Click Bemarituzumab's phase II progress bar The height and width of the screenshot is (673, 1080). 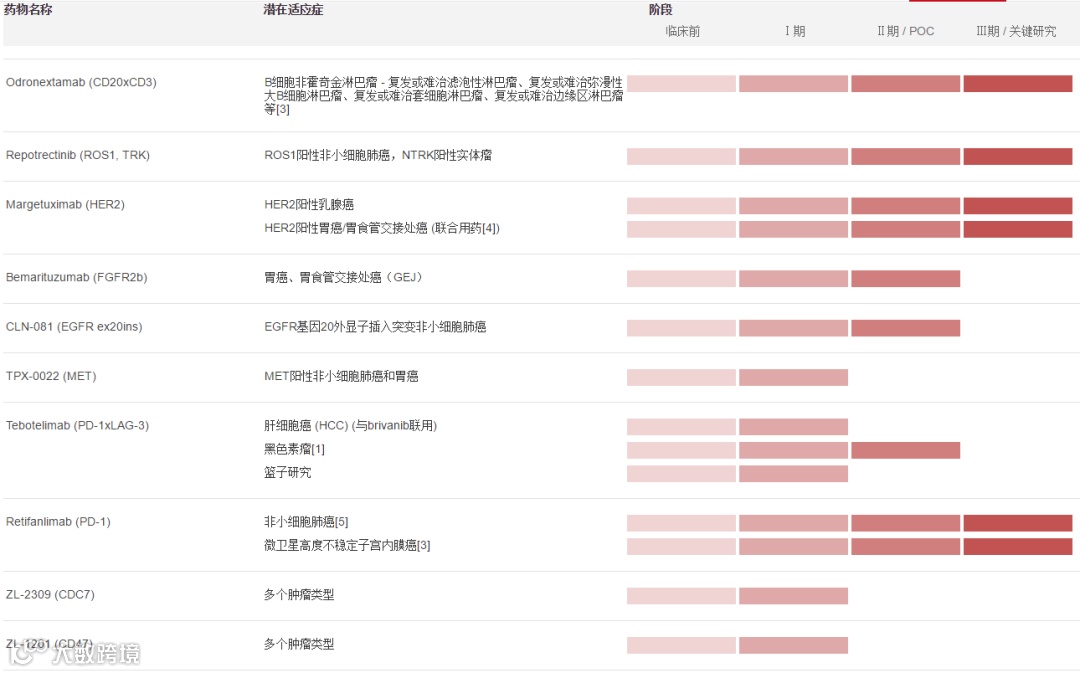click(x=905, y=279)
